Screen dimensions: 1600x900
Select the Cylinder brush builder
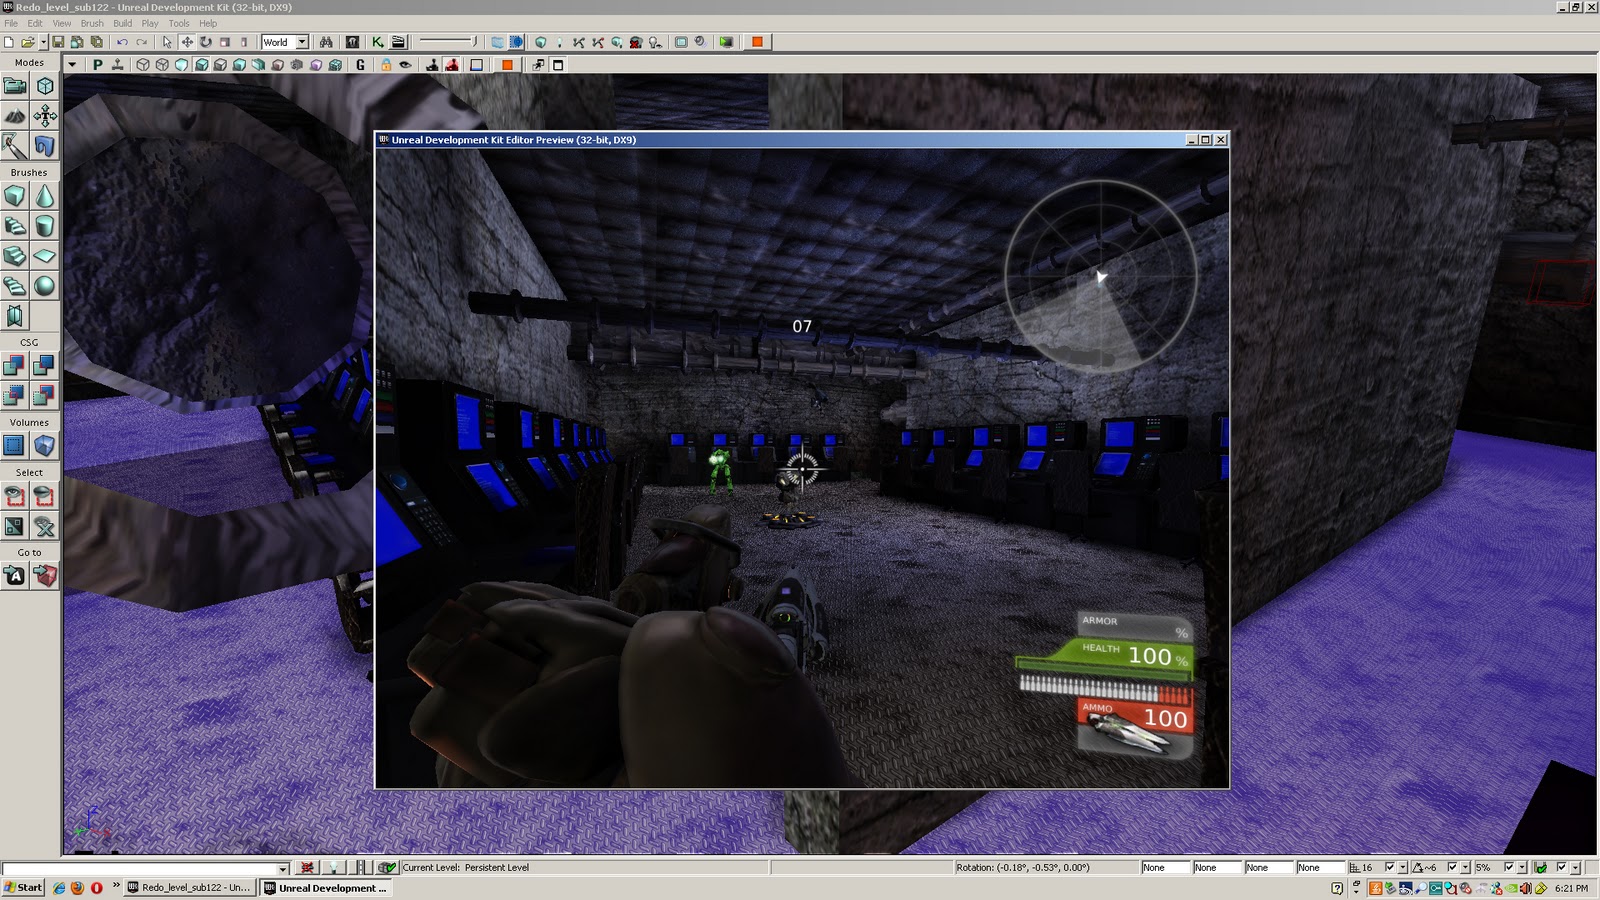click(x=45, y=226)
